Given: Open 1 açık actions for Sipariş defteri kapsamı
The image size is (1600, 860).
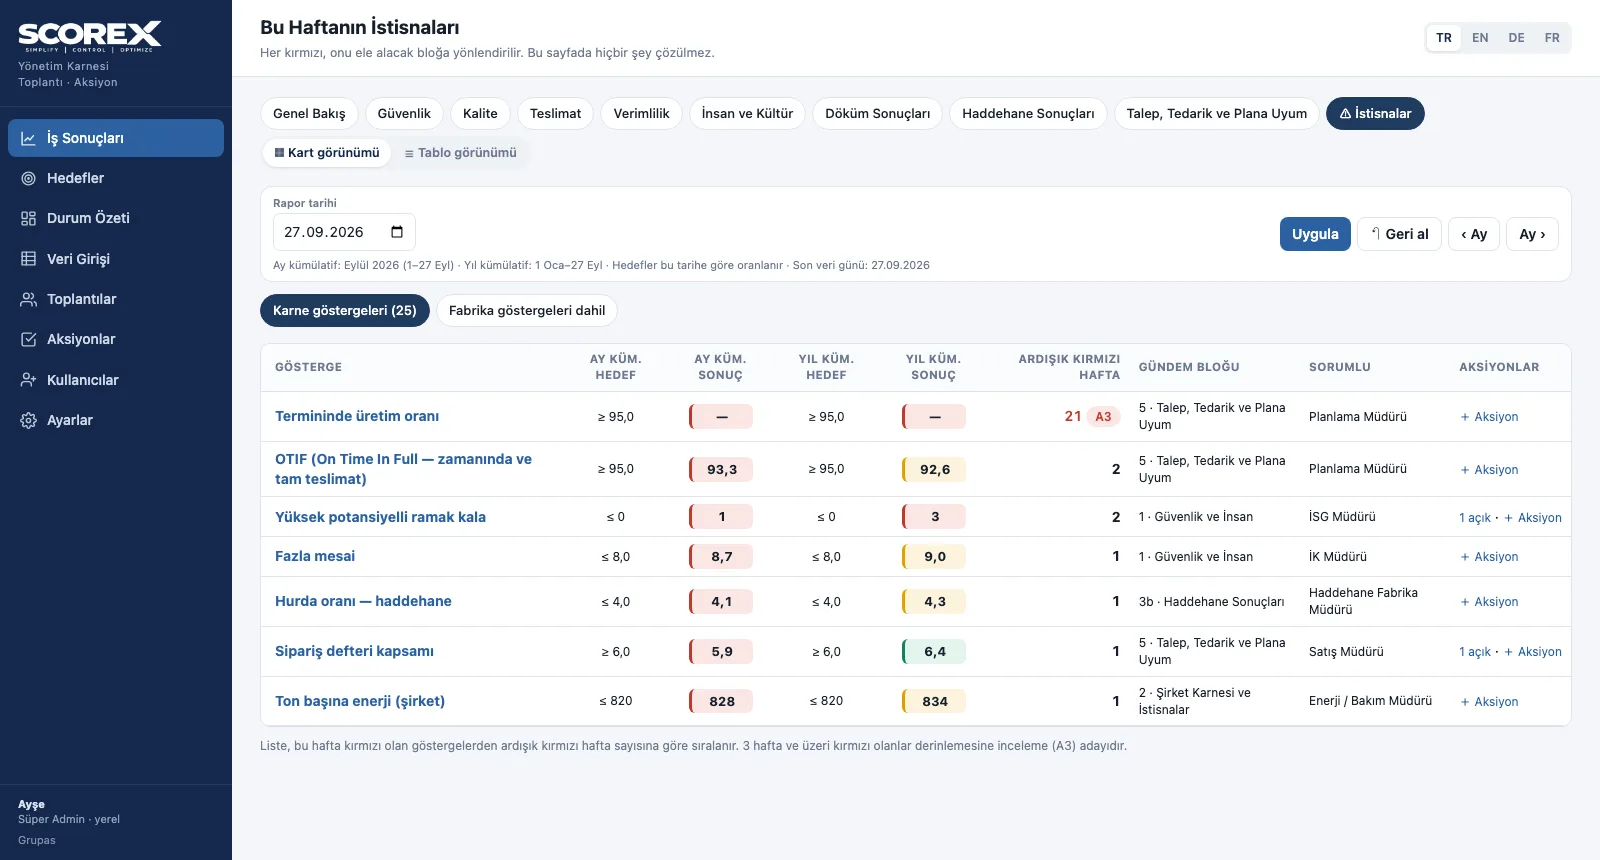Looking at the screenshot, I should click(1475, 652).
